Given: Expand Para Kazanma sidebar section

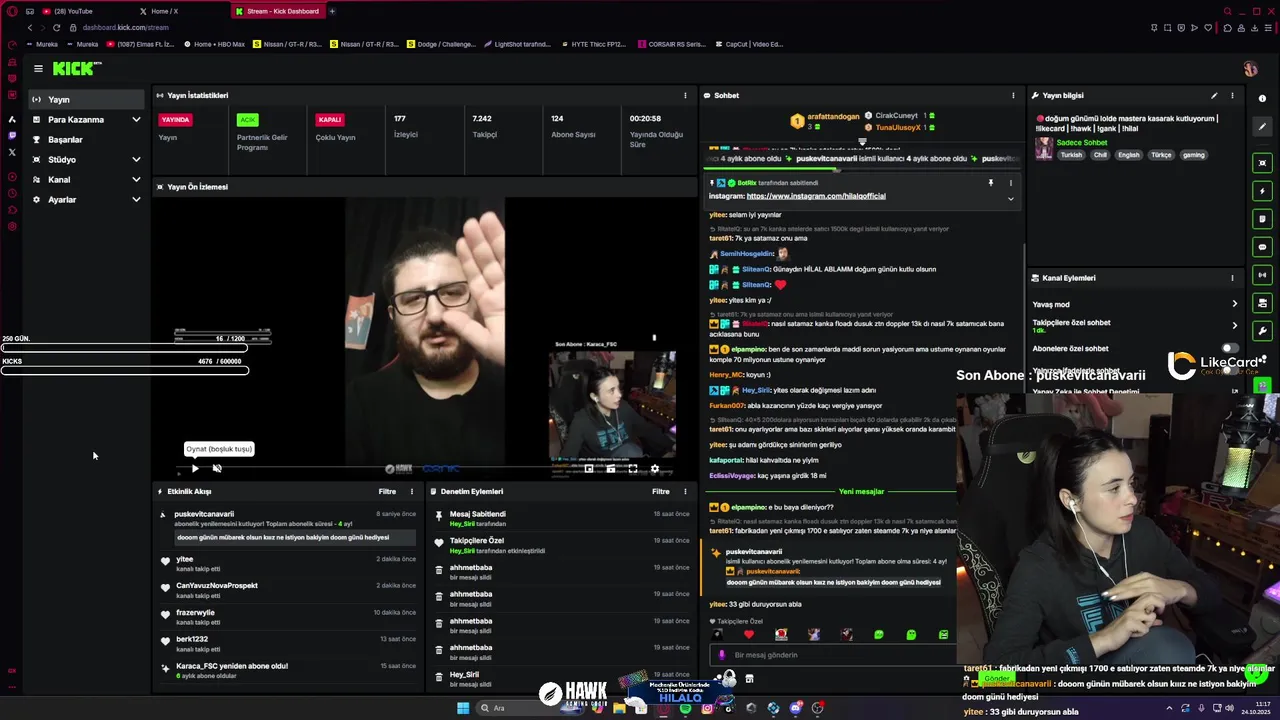Looking at the screenshot, I should pos(136,120).
